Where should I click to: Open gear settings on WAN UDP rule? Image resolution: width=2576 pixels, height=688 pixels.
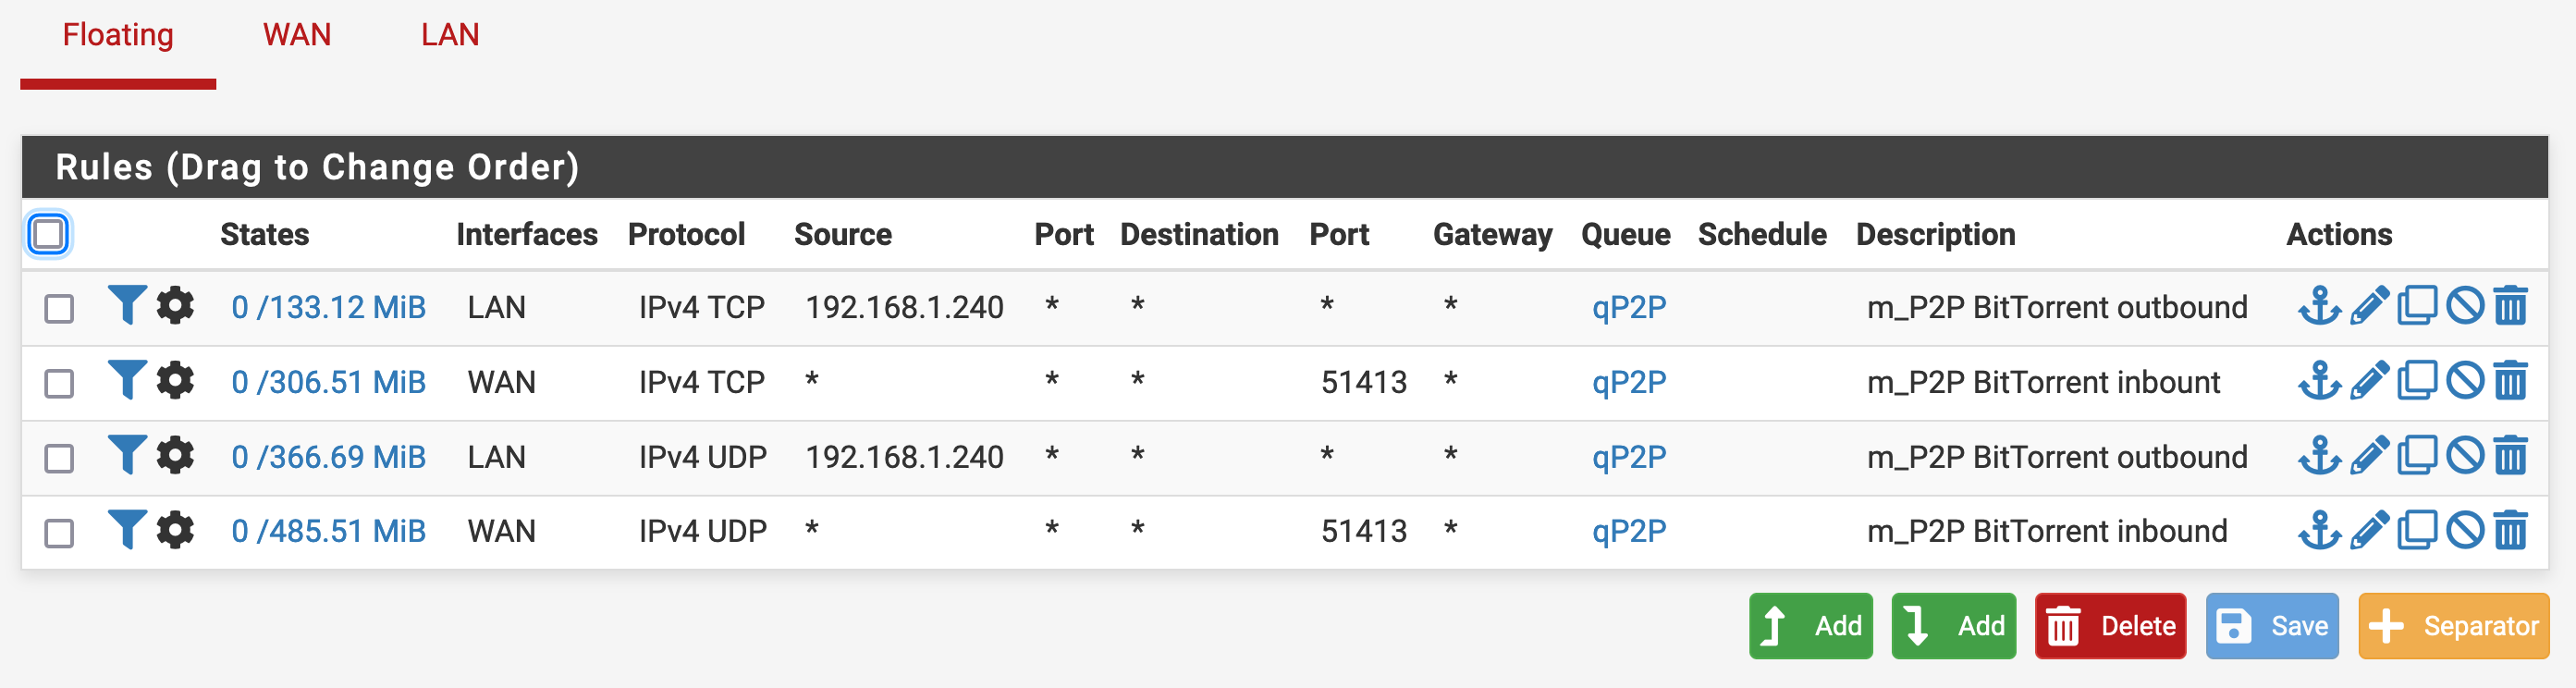[x=175, y=530]
